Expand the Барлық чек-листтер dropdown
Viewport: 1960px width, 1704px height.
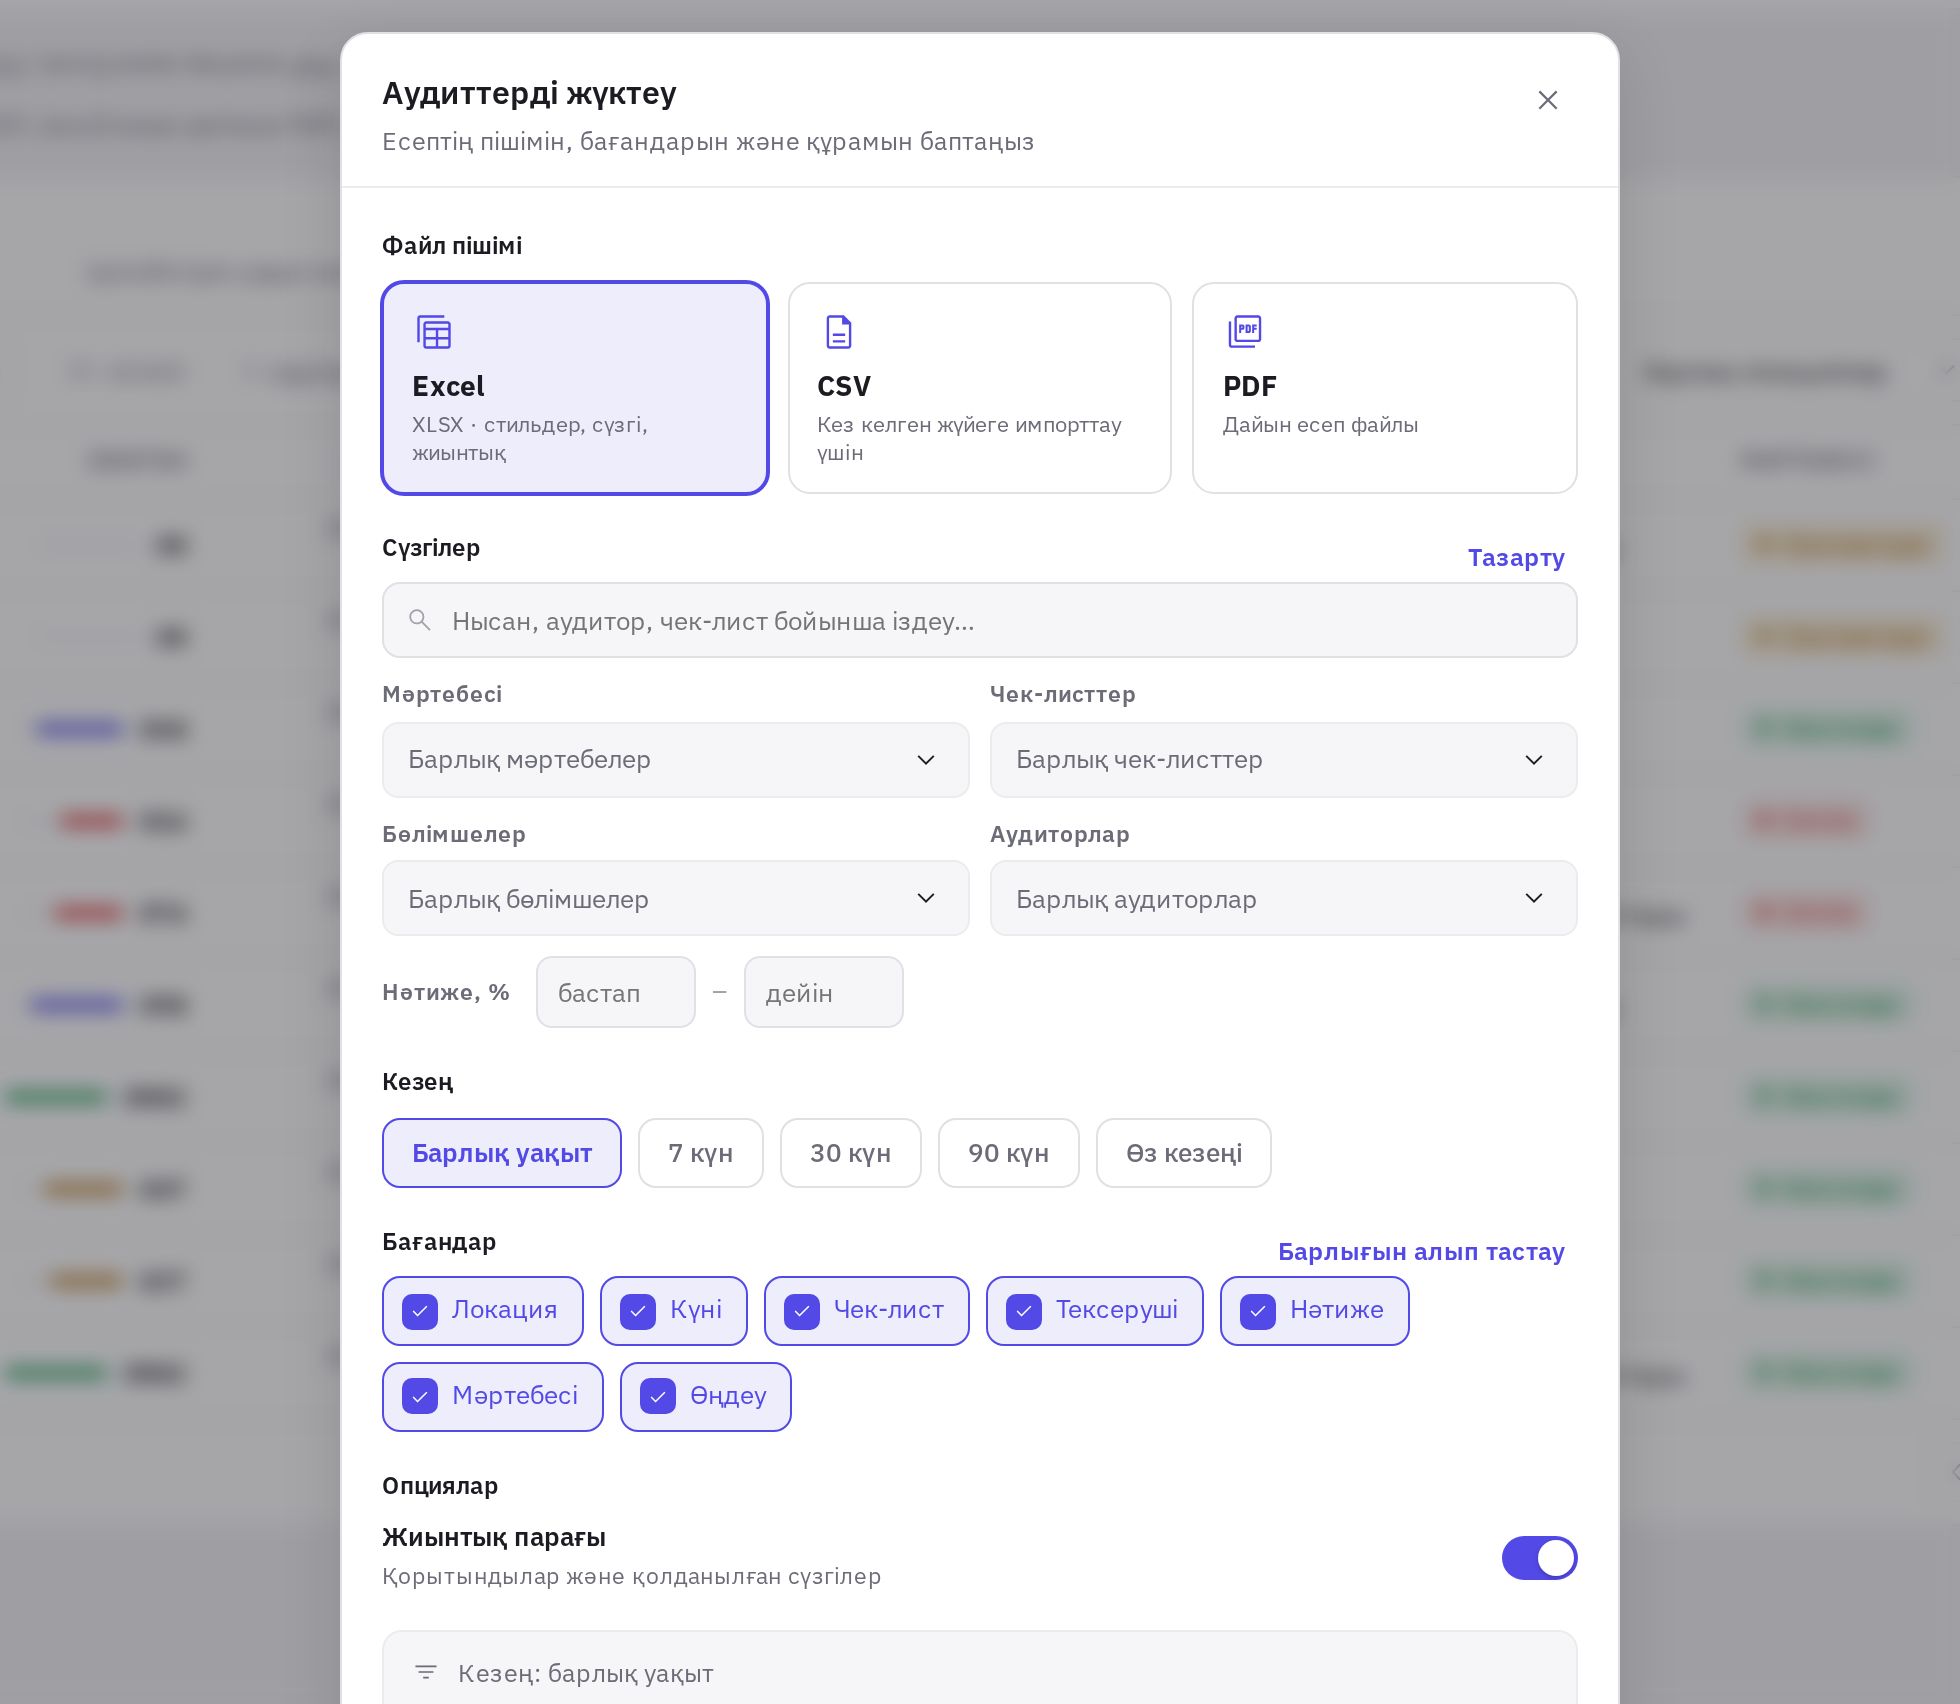(x=1283, y=760)
